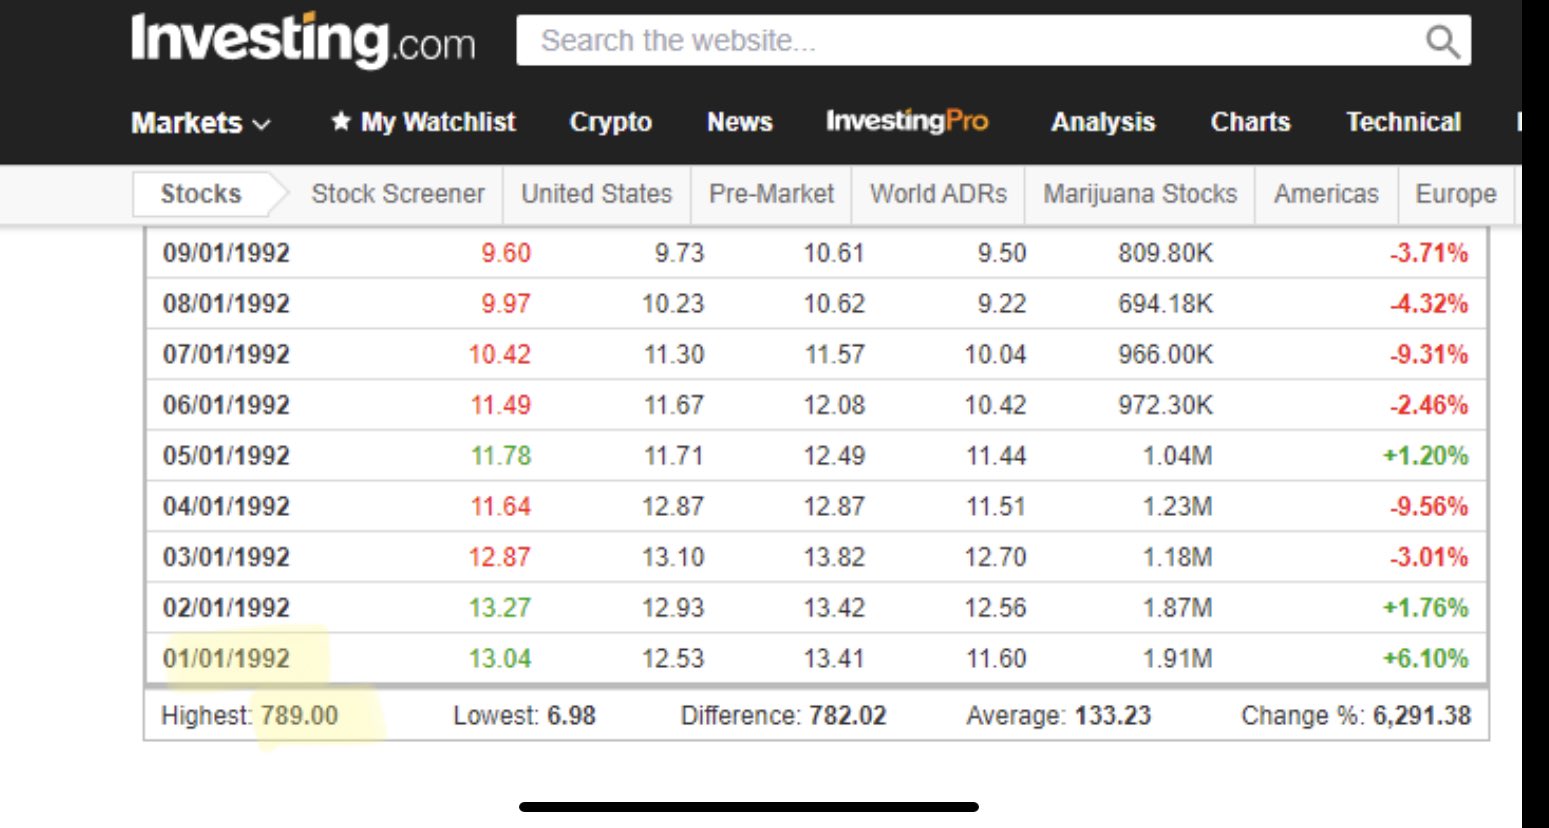Go to the News section
The height and width of the screenshot is (828, 1549).
[740, 122]
